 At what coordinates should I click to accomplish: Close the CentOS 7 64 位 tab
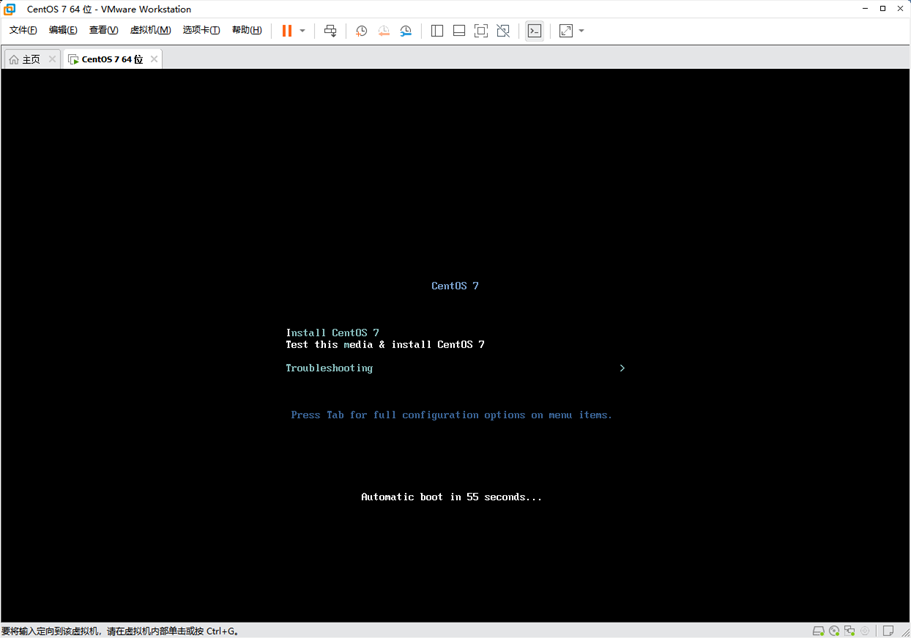(154, 59)
